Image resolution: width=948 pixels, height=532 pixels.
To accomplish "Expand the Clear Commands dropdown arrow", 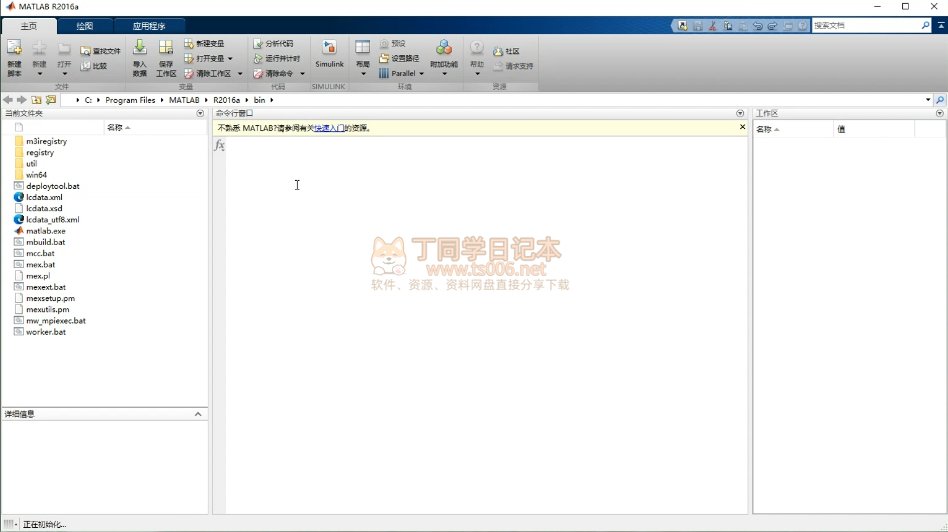I will [302, 74].
